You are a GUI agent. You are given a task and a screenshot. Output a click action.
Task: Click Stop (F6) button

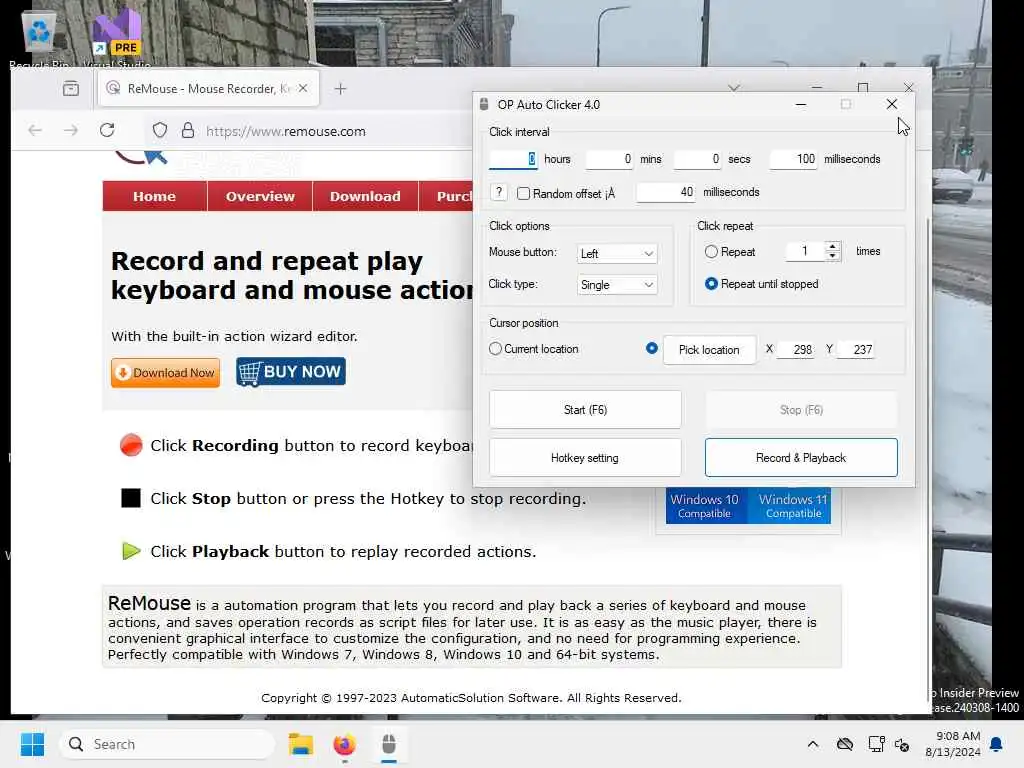click(x=801, y=409)
